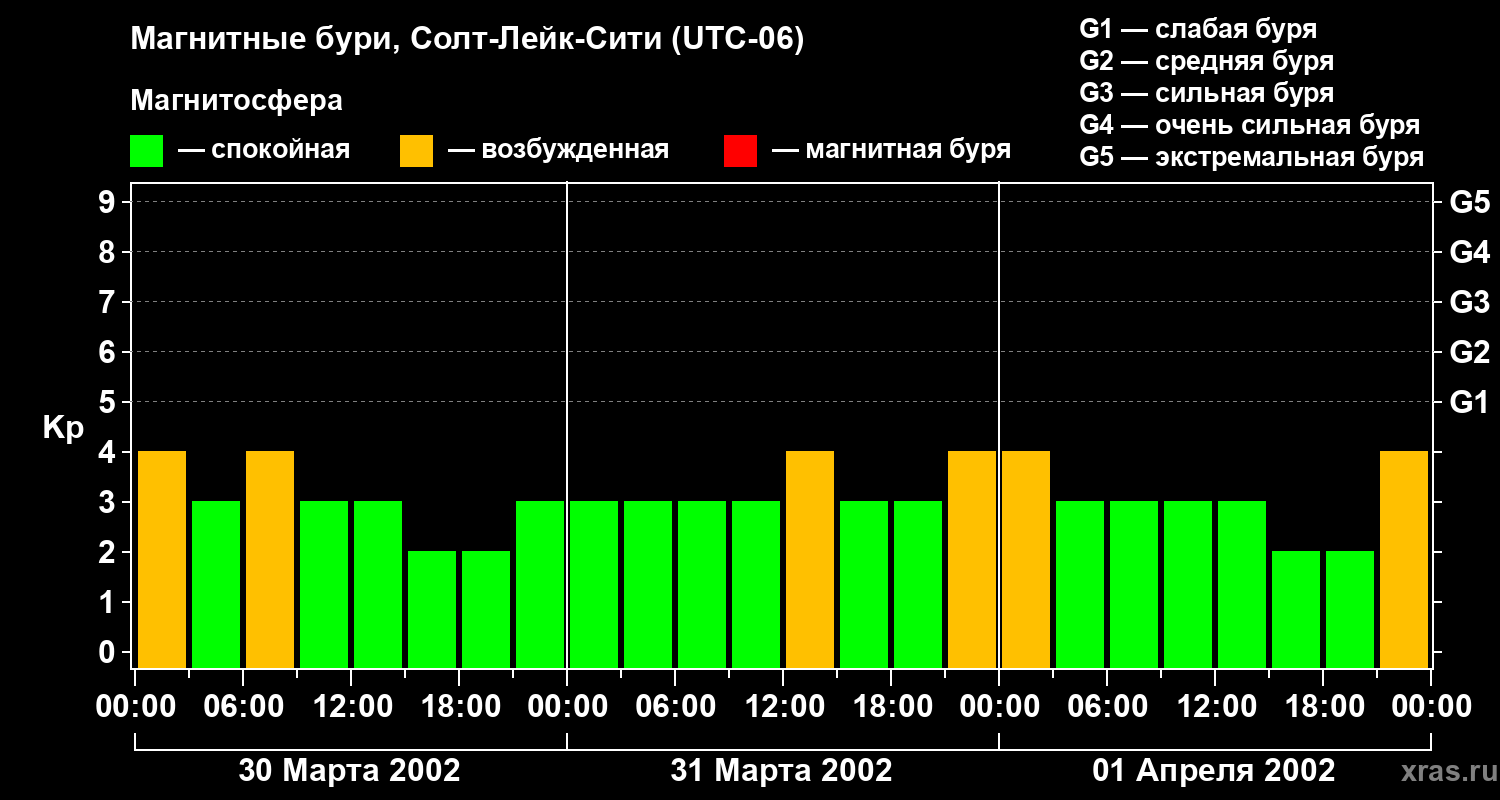Click the '5' value on the Kp axis
This screenshot has height=800, width=1500.
(109, 403)
